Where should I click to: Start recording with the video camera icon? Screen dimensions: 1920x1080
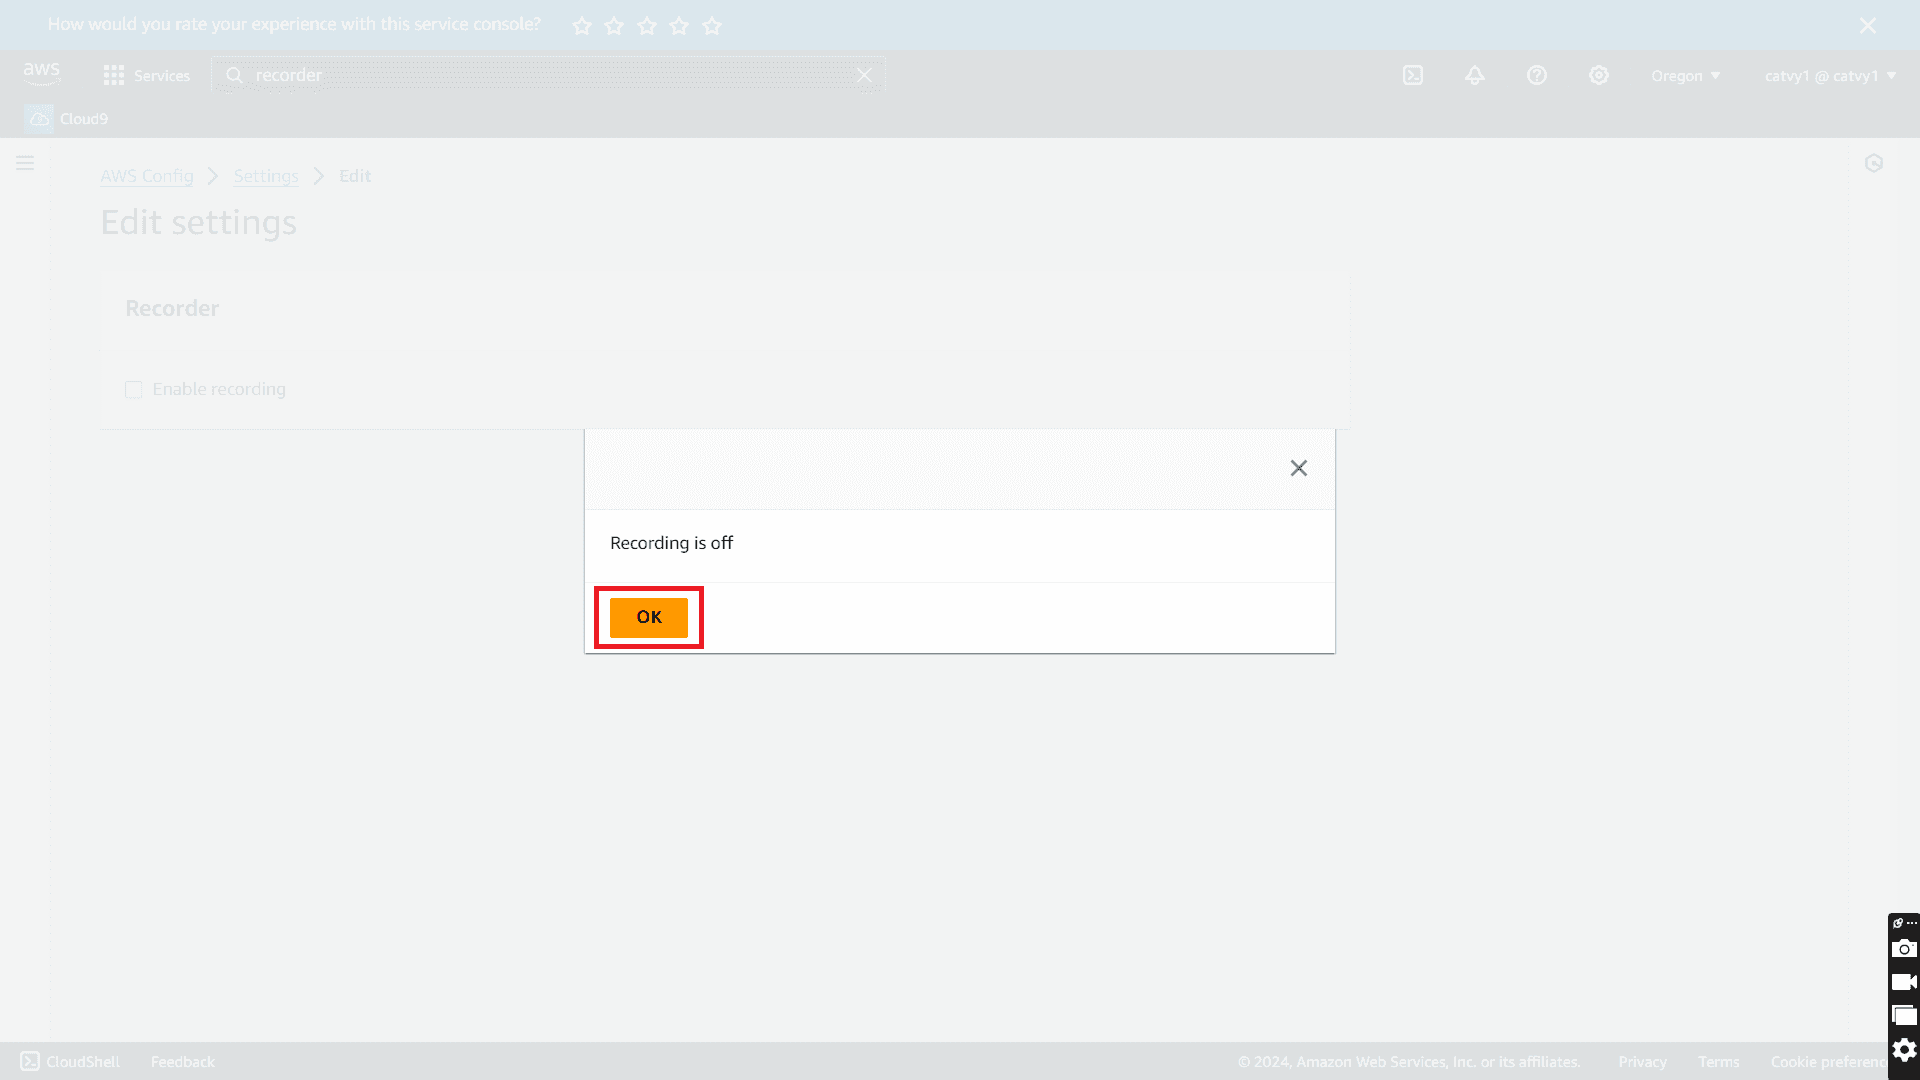click(x=1904, y=982)
